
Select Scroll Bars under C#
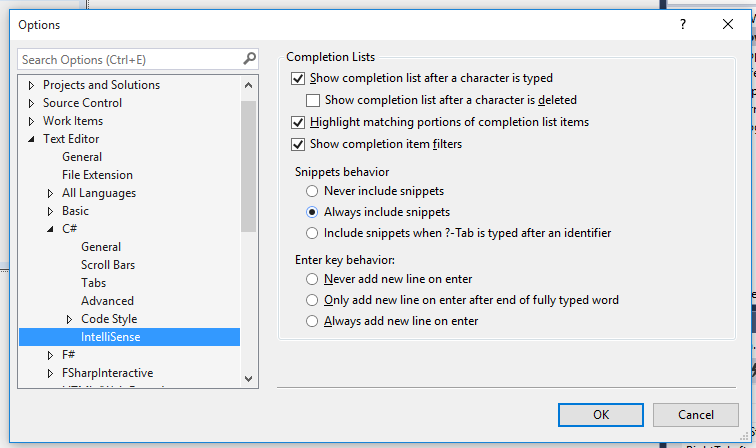click(x=108, y=265)
